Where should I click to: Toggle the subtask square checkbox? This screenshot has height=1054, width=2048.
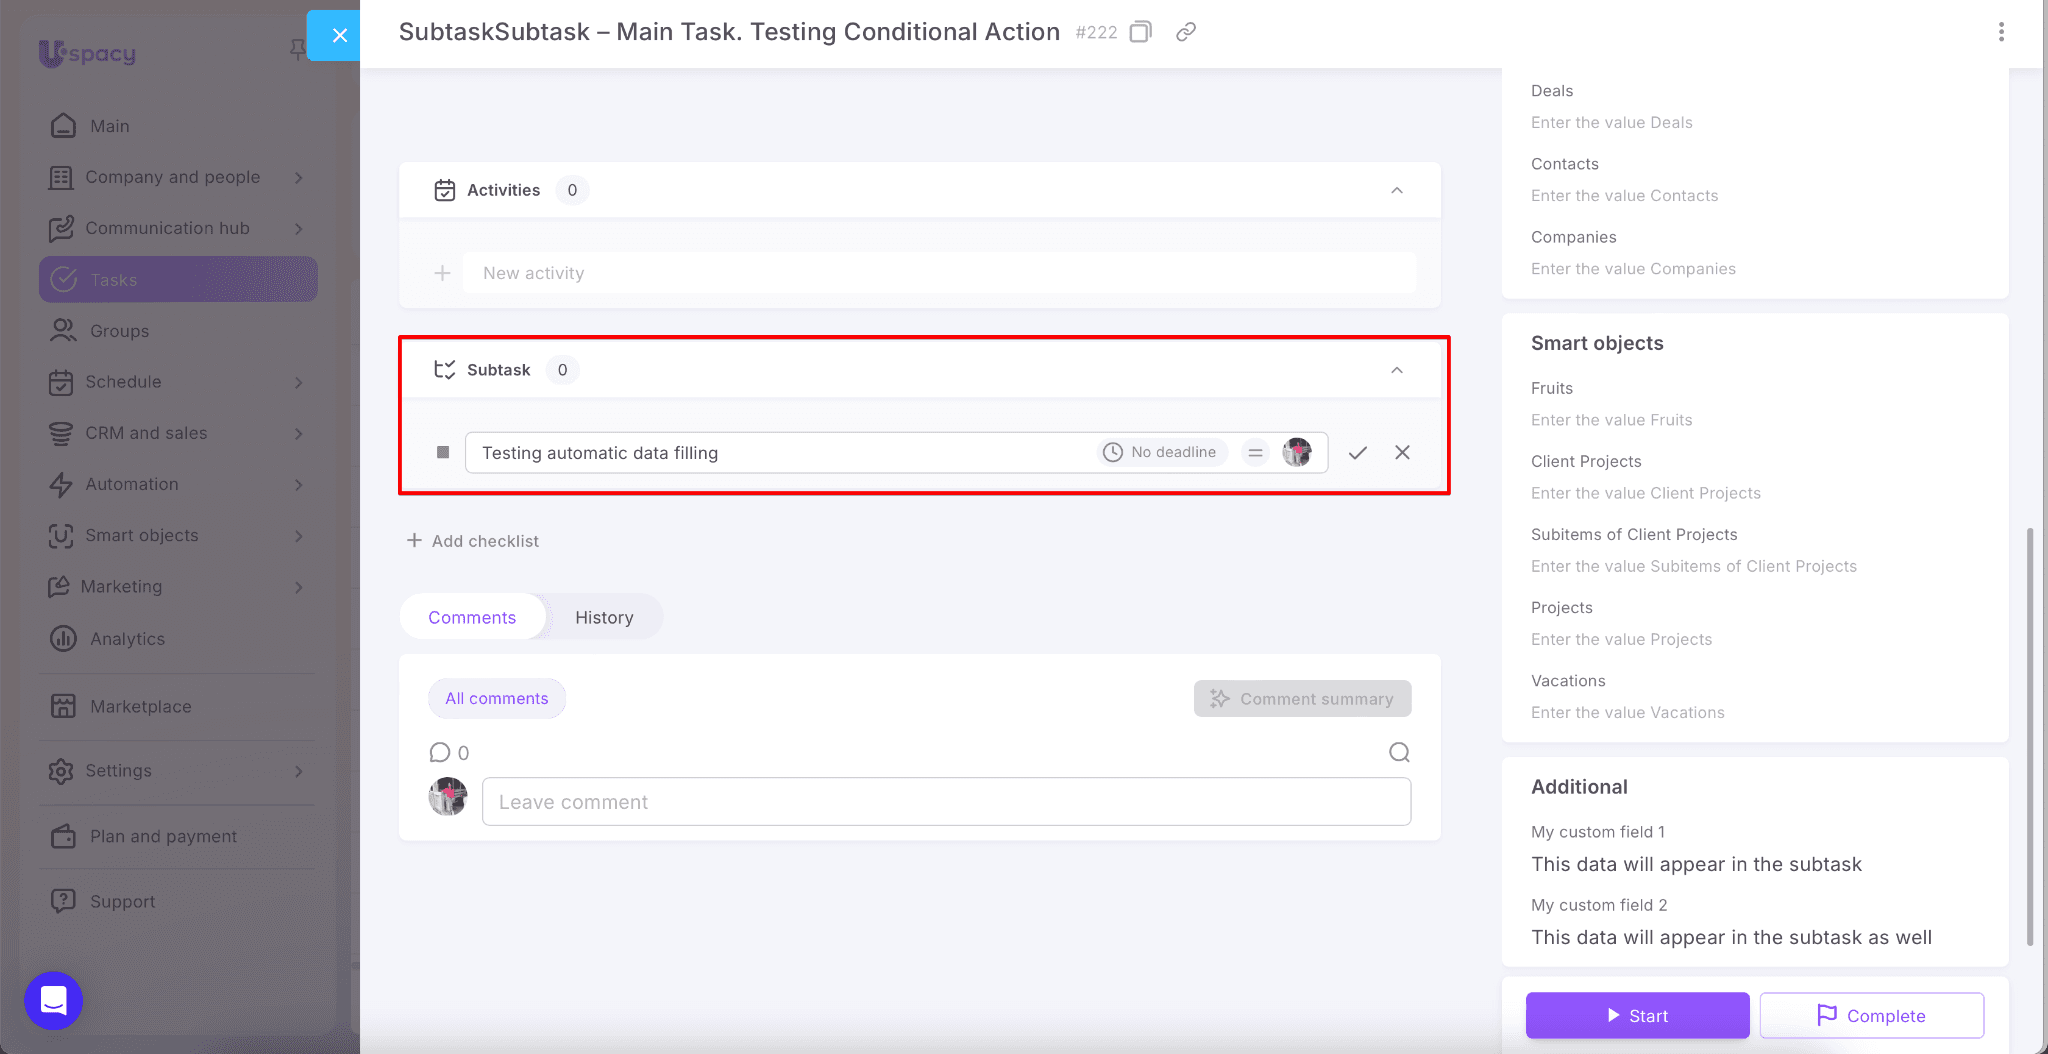[x=443, y=453]
